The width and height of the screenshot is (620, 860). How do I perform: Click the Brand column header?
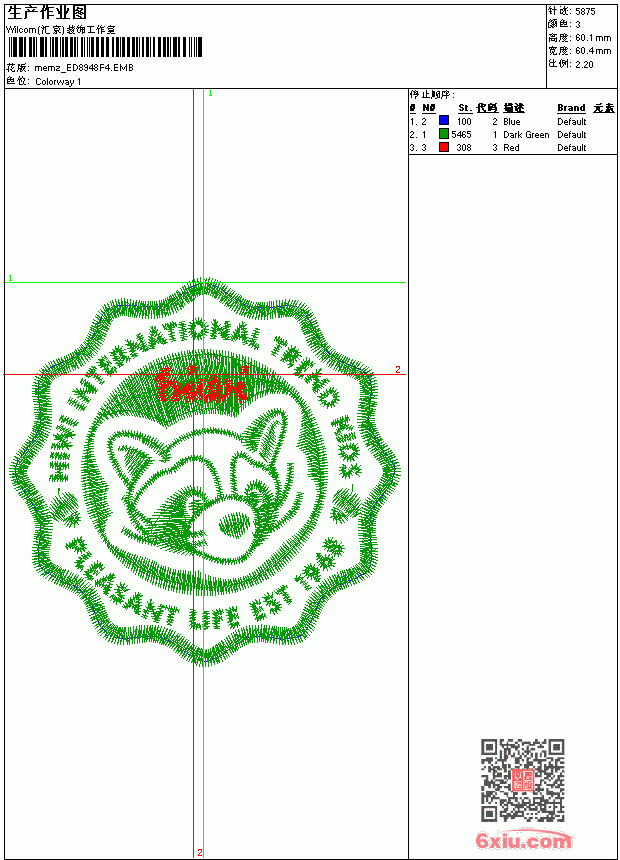(x=571, y=108)
